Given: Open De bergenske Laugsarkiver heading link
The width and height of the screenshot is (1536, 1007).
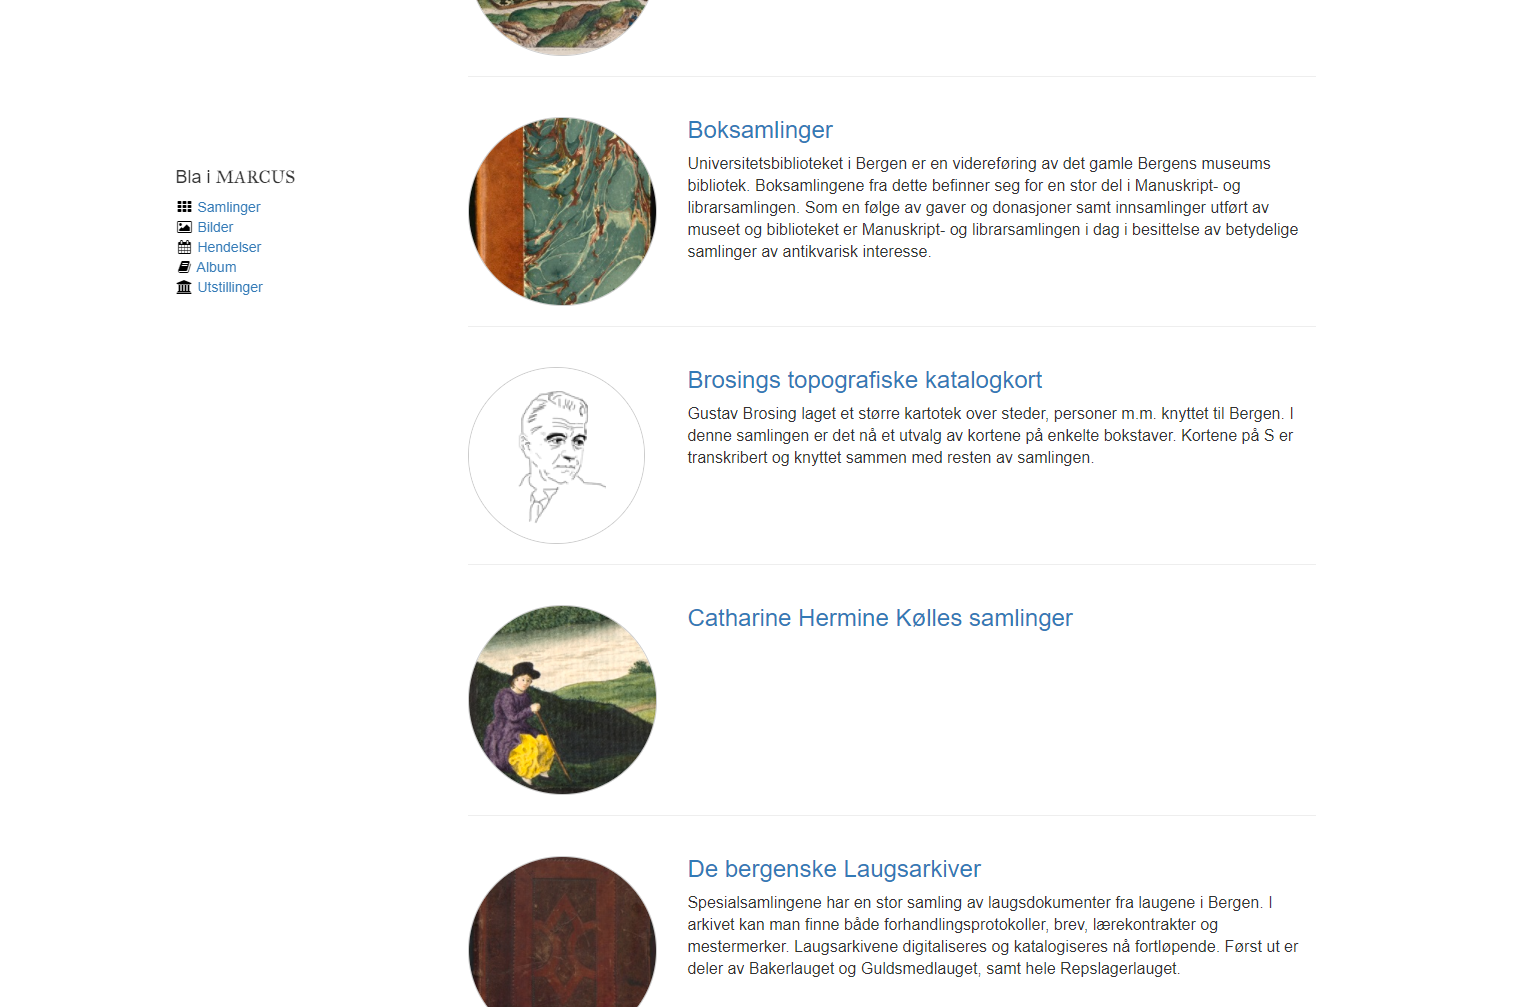Looking at the screenshot, I should (834, 869).
